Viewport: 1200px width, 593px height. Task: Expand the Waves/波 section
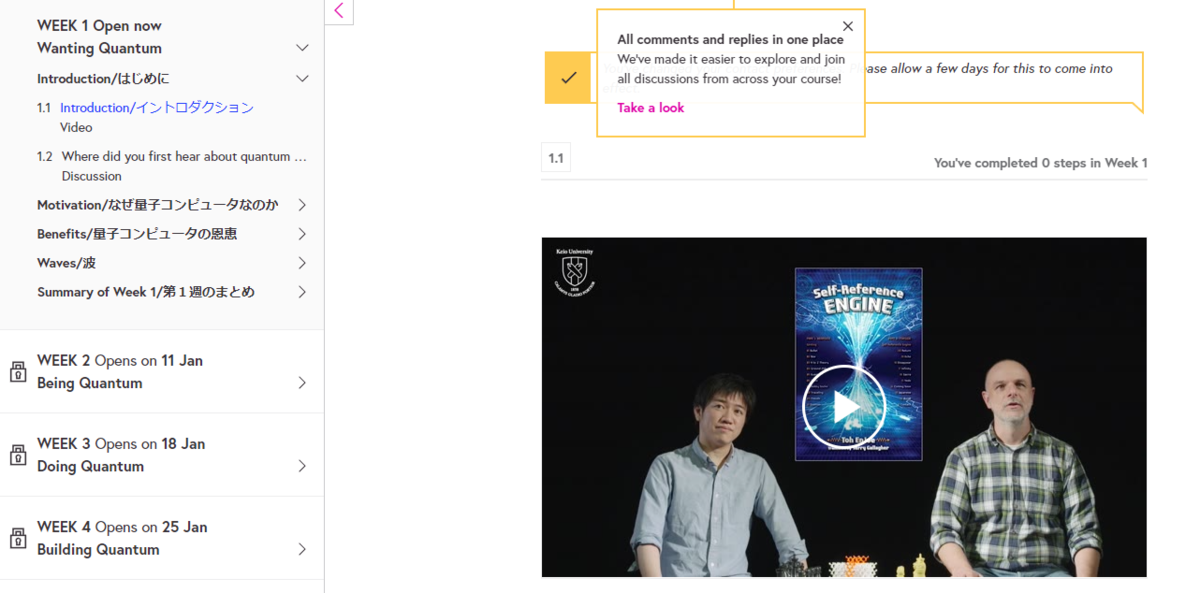(302, 263)
